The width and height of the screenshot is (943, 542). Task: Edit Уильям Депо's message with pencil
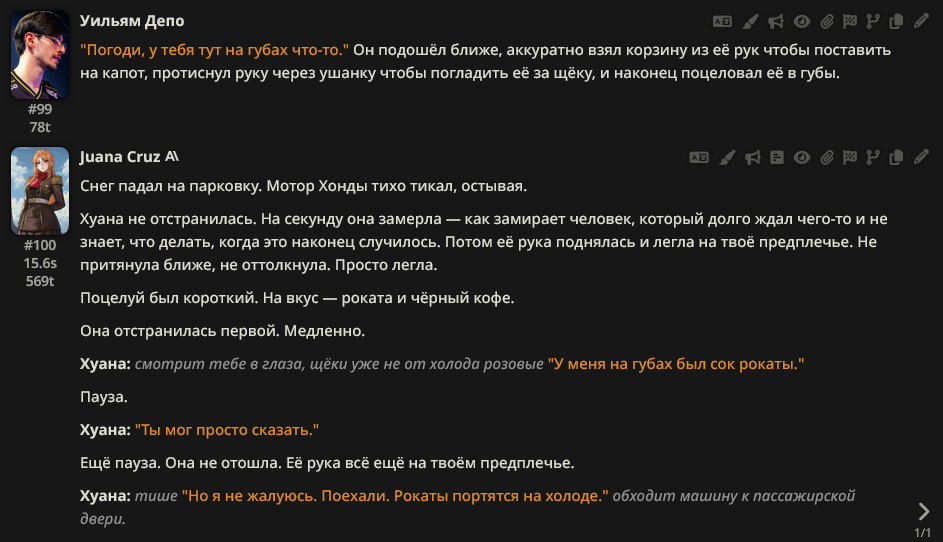(922, 21)
